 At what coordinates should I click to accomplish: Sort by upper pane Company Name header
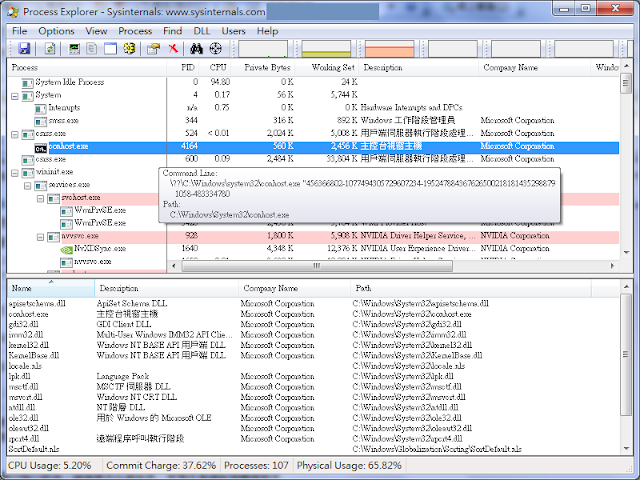click(534, 67)
